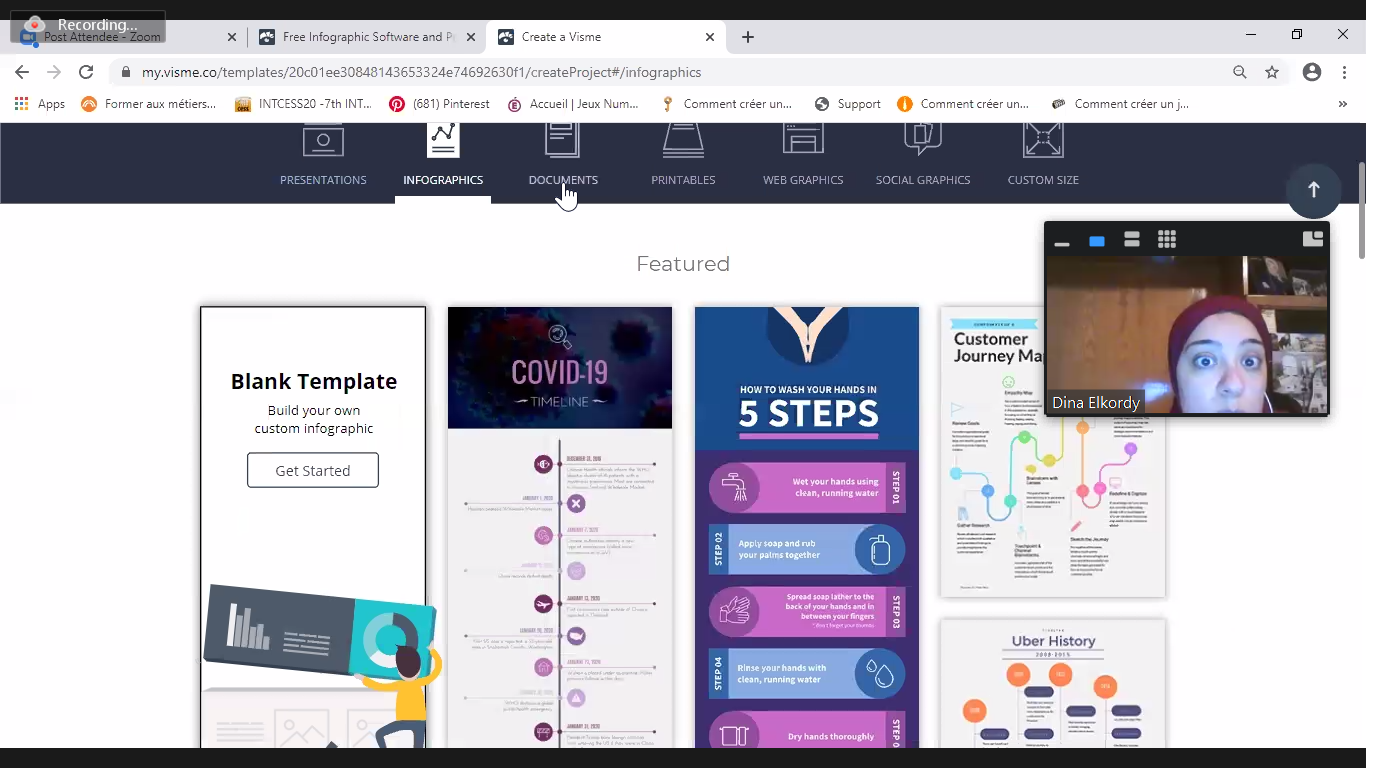Open the Documents category icon

[562, 141]
